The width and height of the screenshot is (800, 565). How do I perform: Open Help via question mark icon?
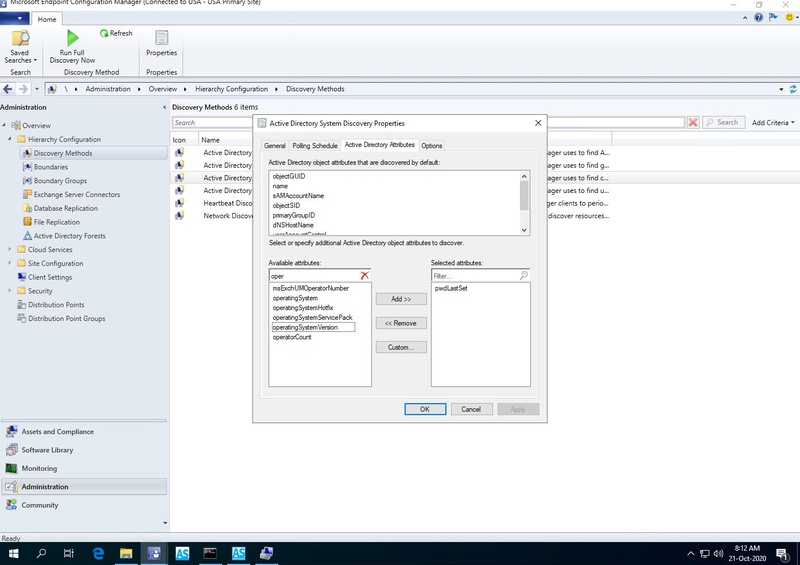pyautogui.click(x=759, y=17)
